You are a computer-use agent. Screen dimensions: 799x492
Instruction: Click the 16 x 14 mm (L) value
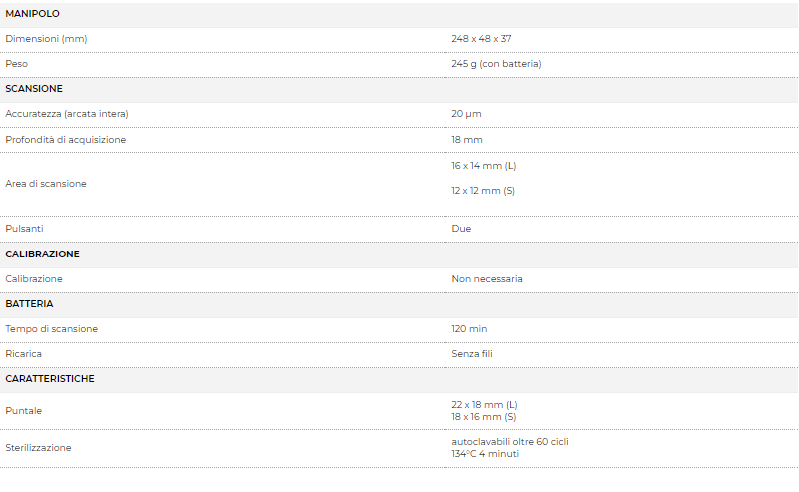(484, 166)
